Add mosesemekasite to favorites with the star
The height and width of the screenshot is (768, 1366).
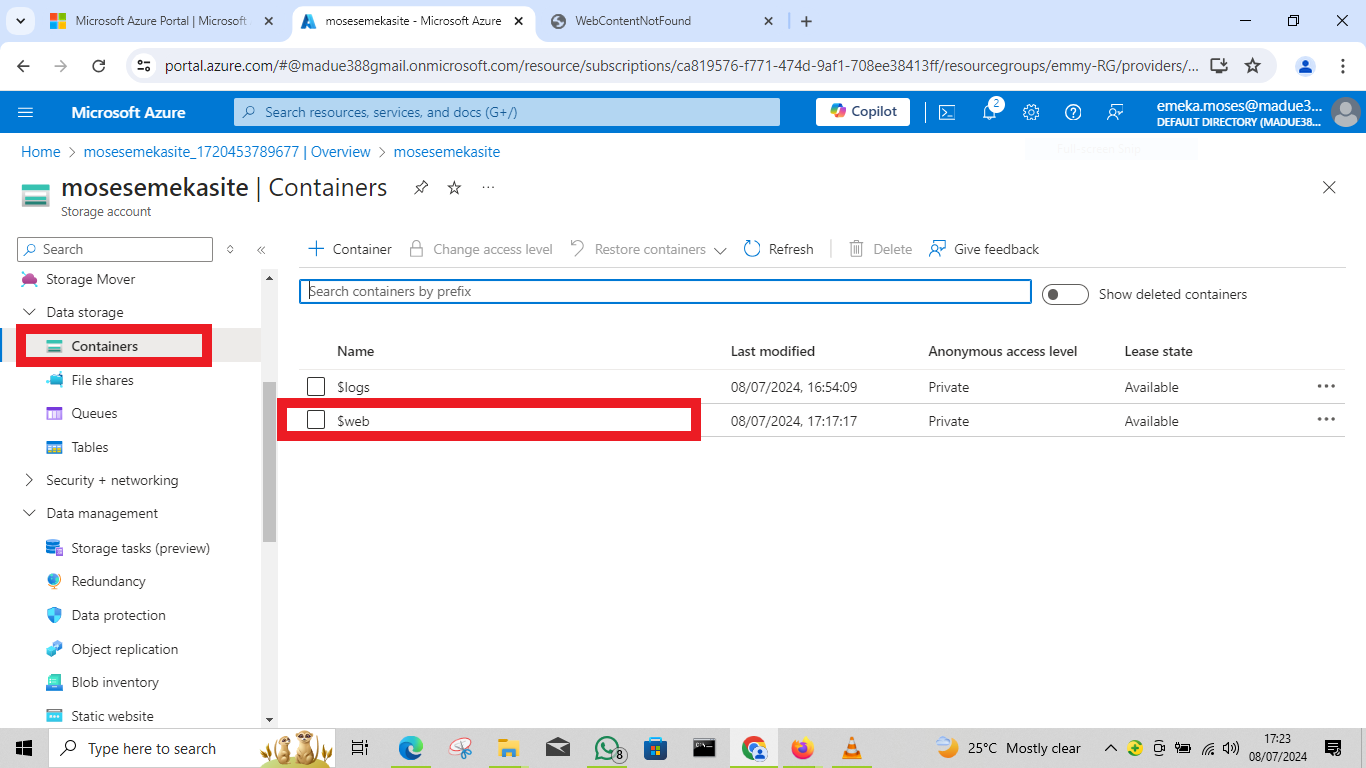[454, 188]
